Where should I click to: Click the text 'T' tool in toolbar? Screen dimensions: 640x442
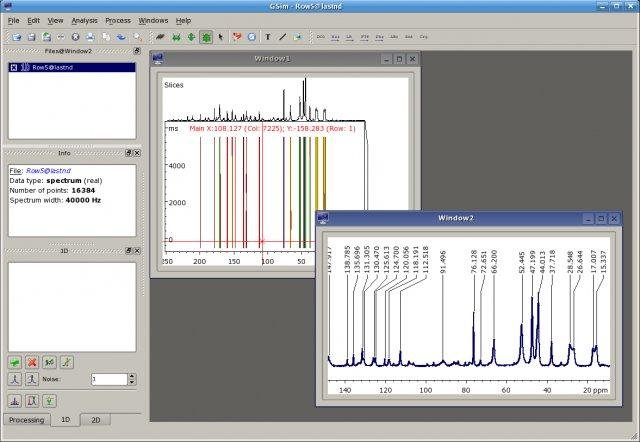(x=268, y=37)
